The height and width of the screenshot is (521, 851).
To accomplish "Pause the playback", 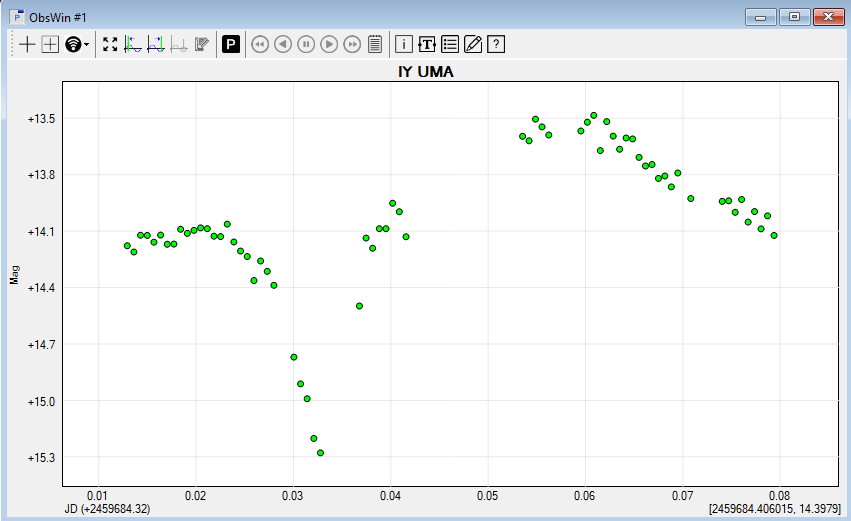I will (x=306, y=44).
